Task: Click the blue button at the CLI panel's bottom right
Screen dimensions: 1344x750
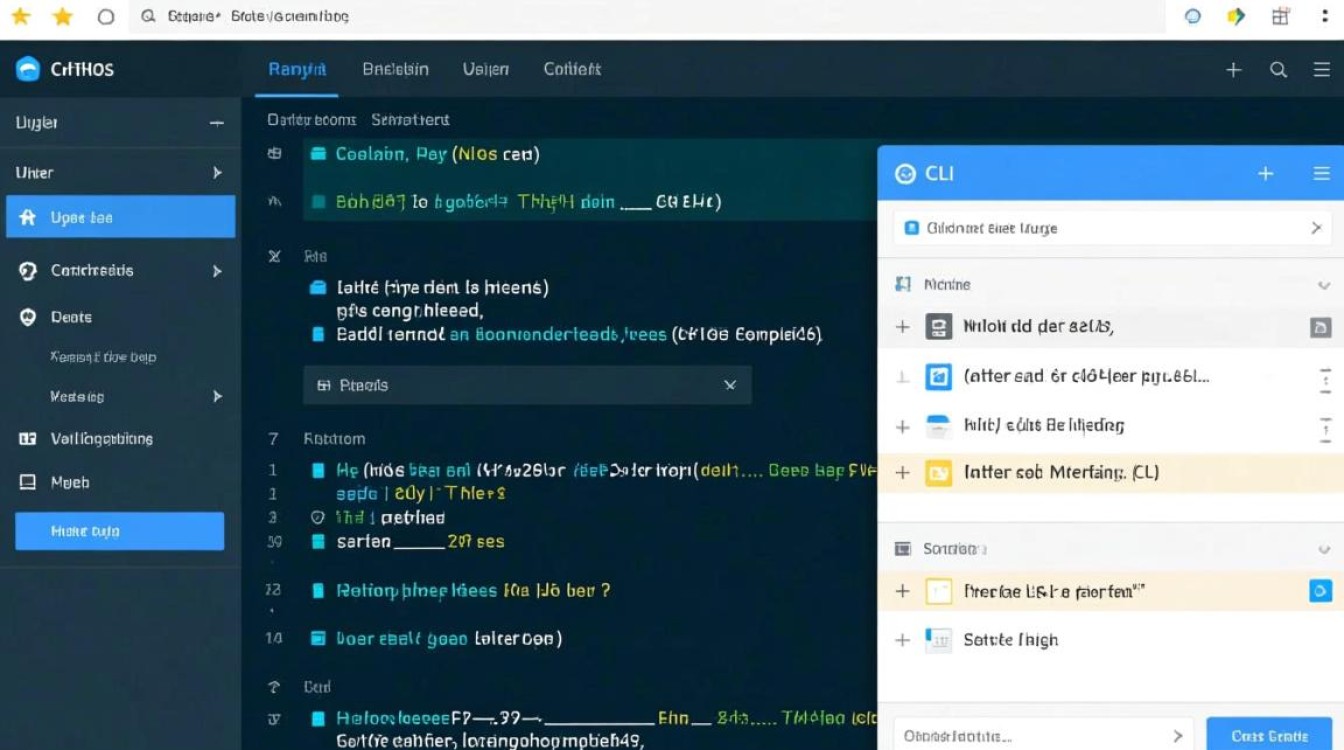Action: click(1269, 735)
